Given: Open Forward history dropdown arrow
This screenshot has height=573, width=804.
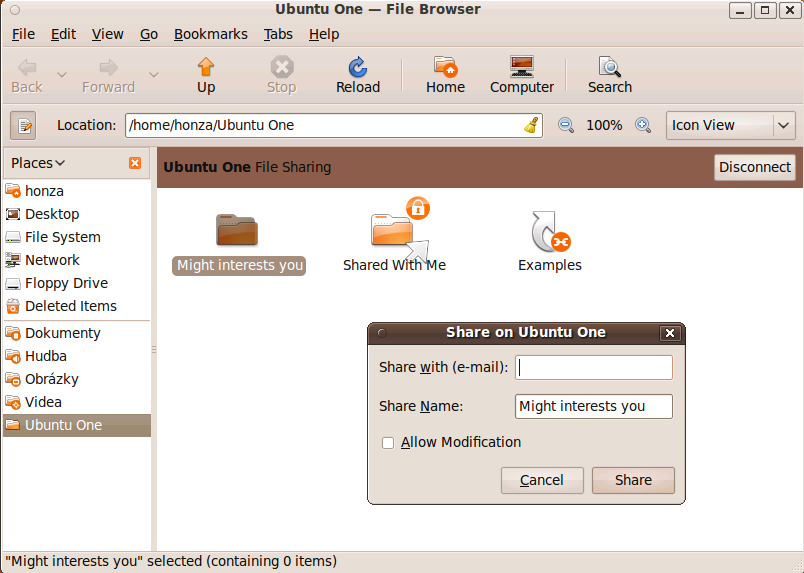Looking at the screenshot, I should 153,75.
